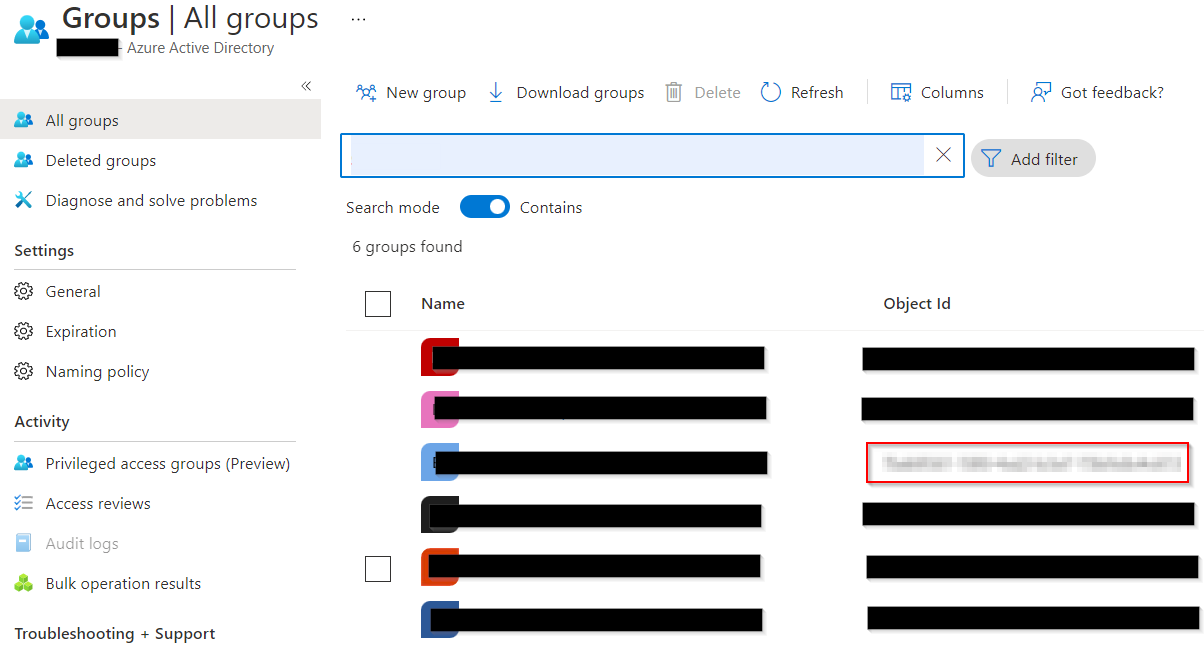Screen dimensions: 1204x648
Task: Click the Refresh button label
Action: coord(817,92)
